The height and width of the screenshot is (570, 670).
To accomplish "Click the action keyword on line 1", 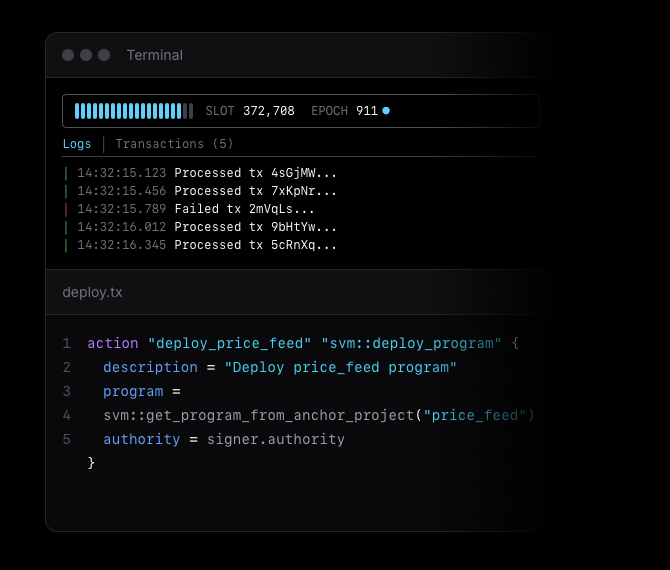I will [x=113, y=343].
